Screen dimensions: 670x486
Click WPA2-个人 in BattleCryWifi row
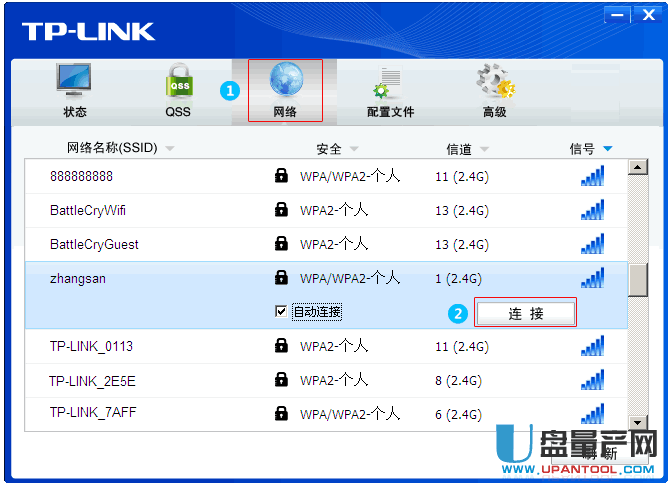pos(334,210)
